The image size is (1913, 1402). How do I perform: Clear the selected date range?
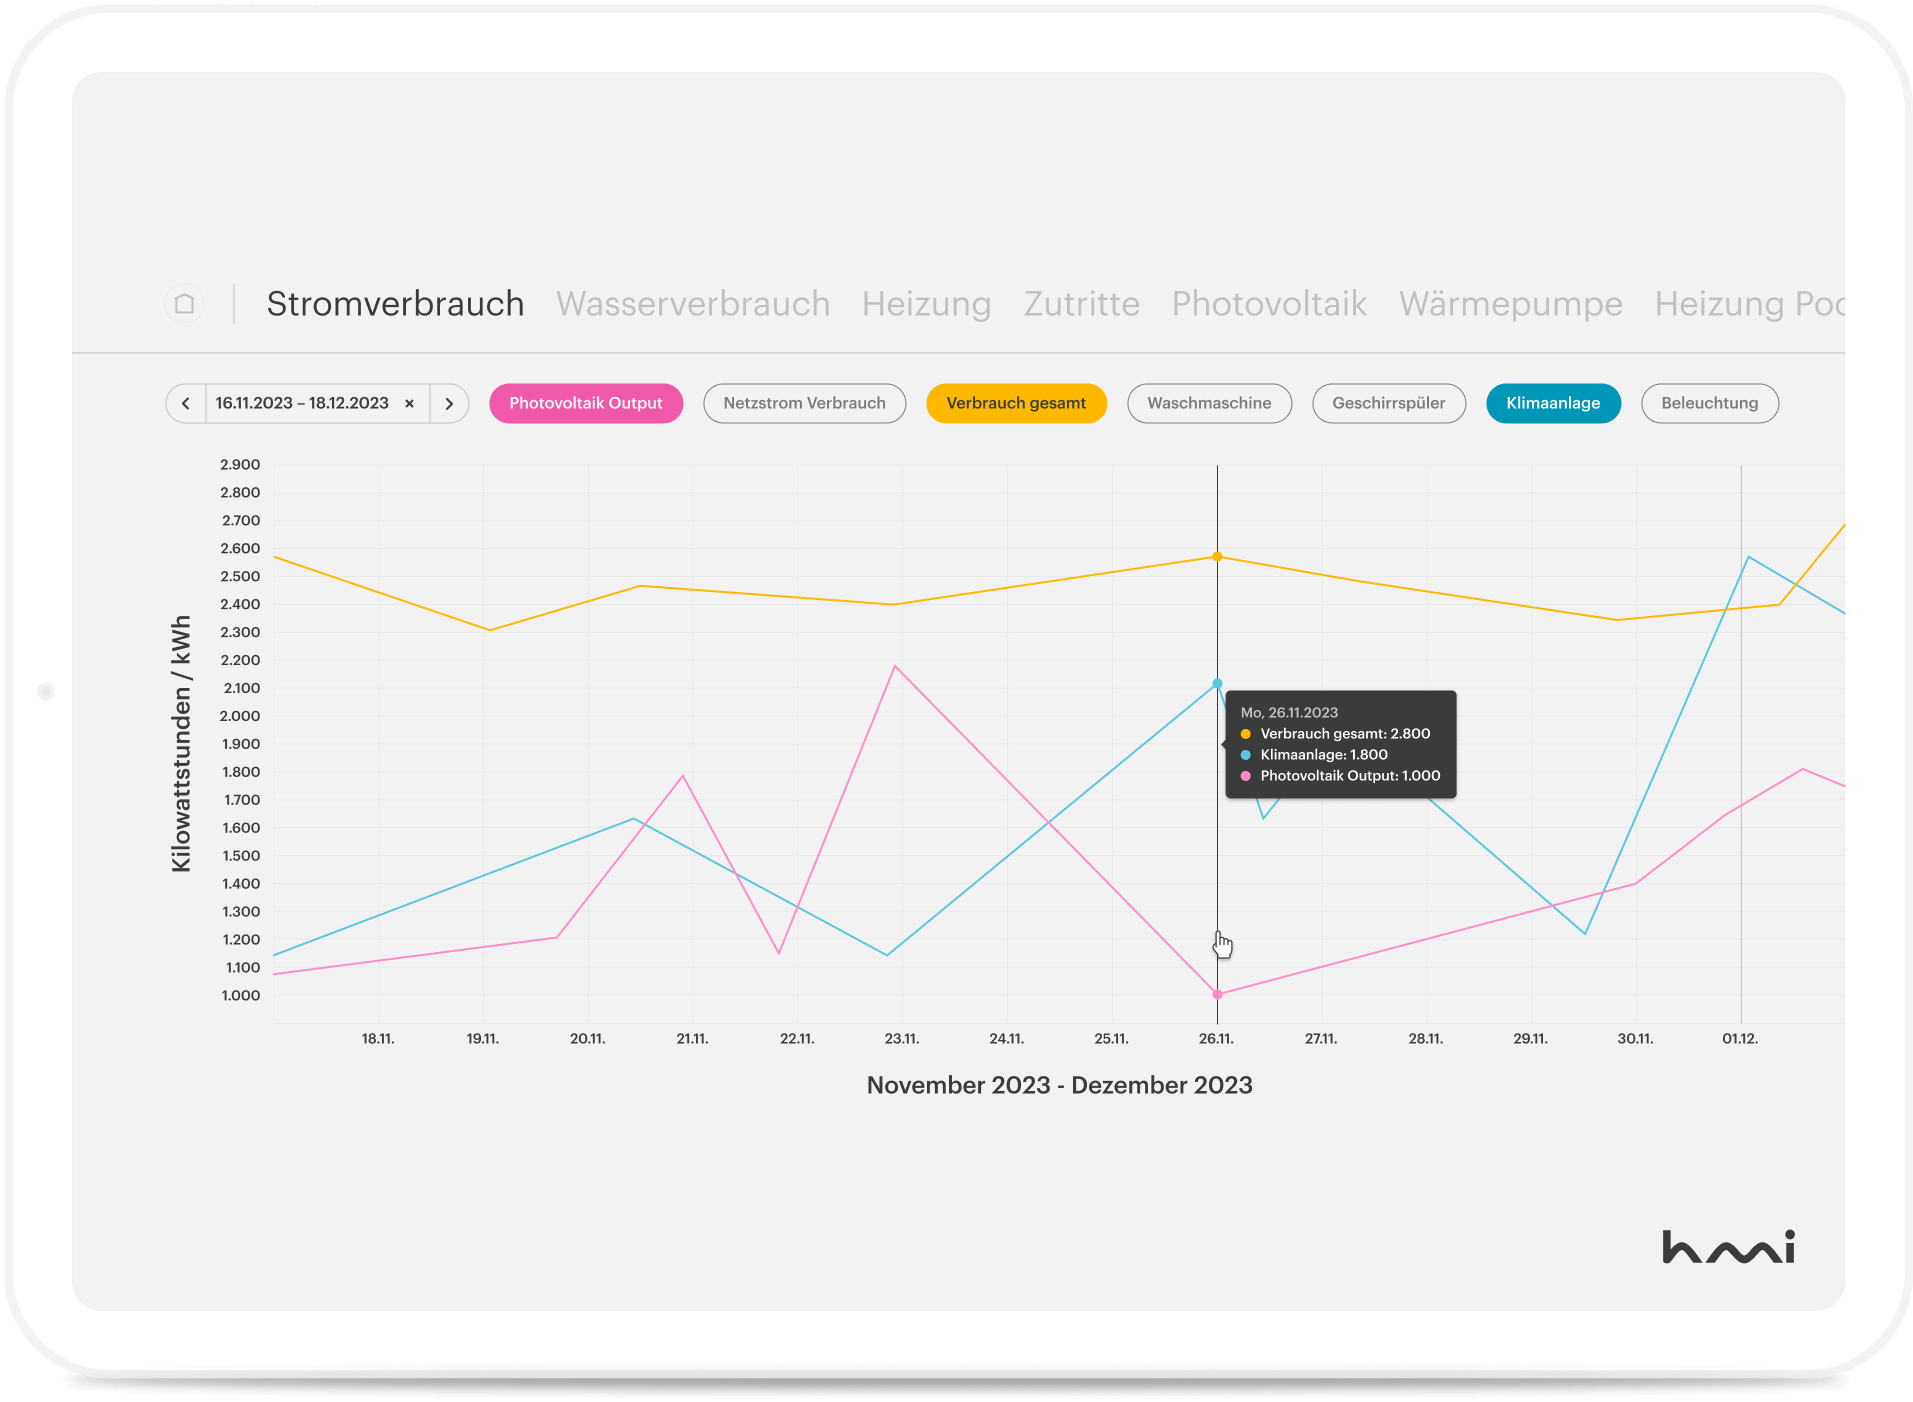tap(409, 404)
